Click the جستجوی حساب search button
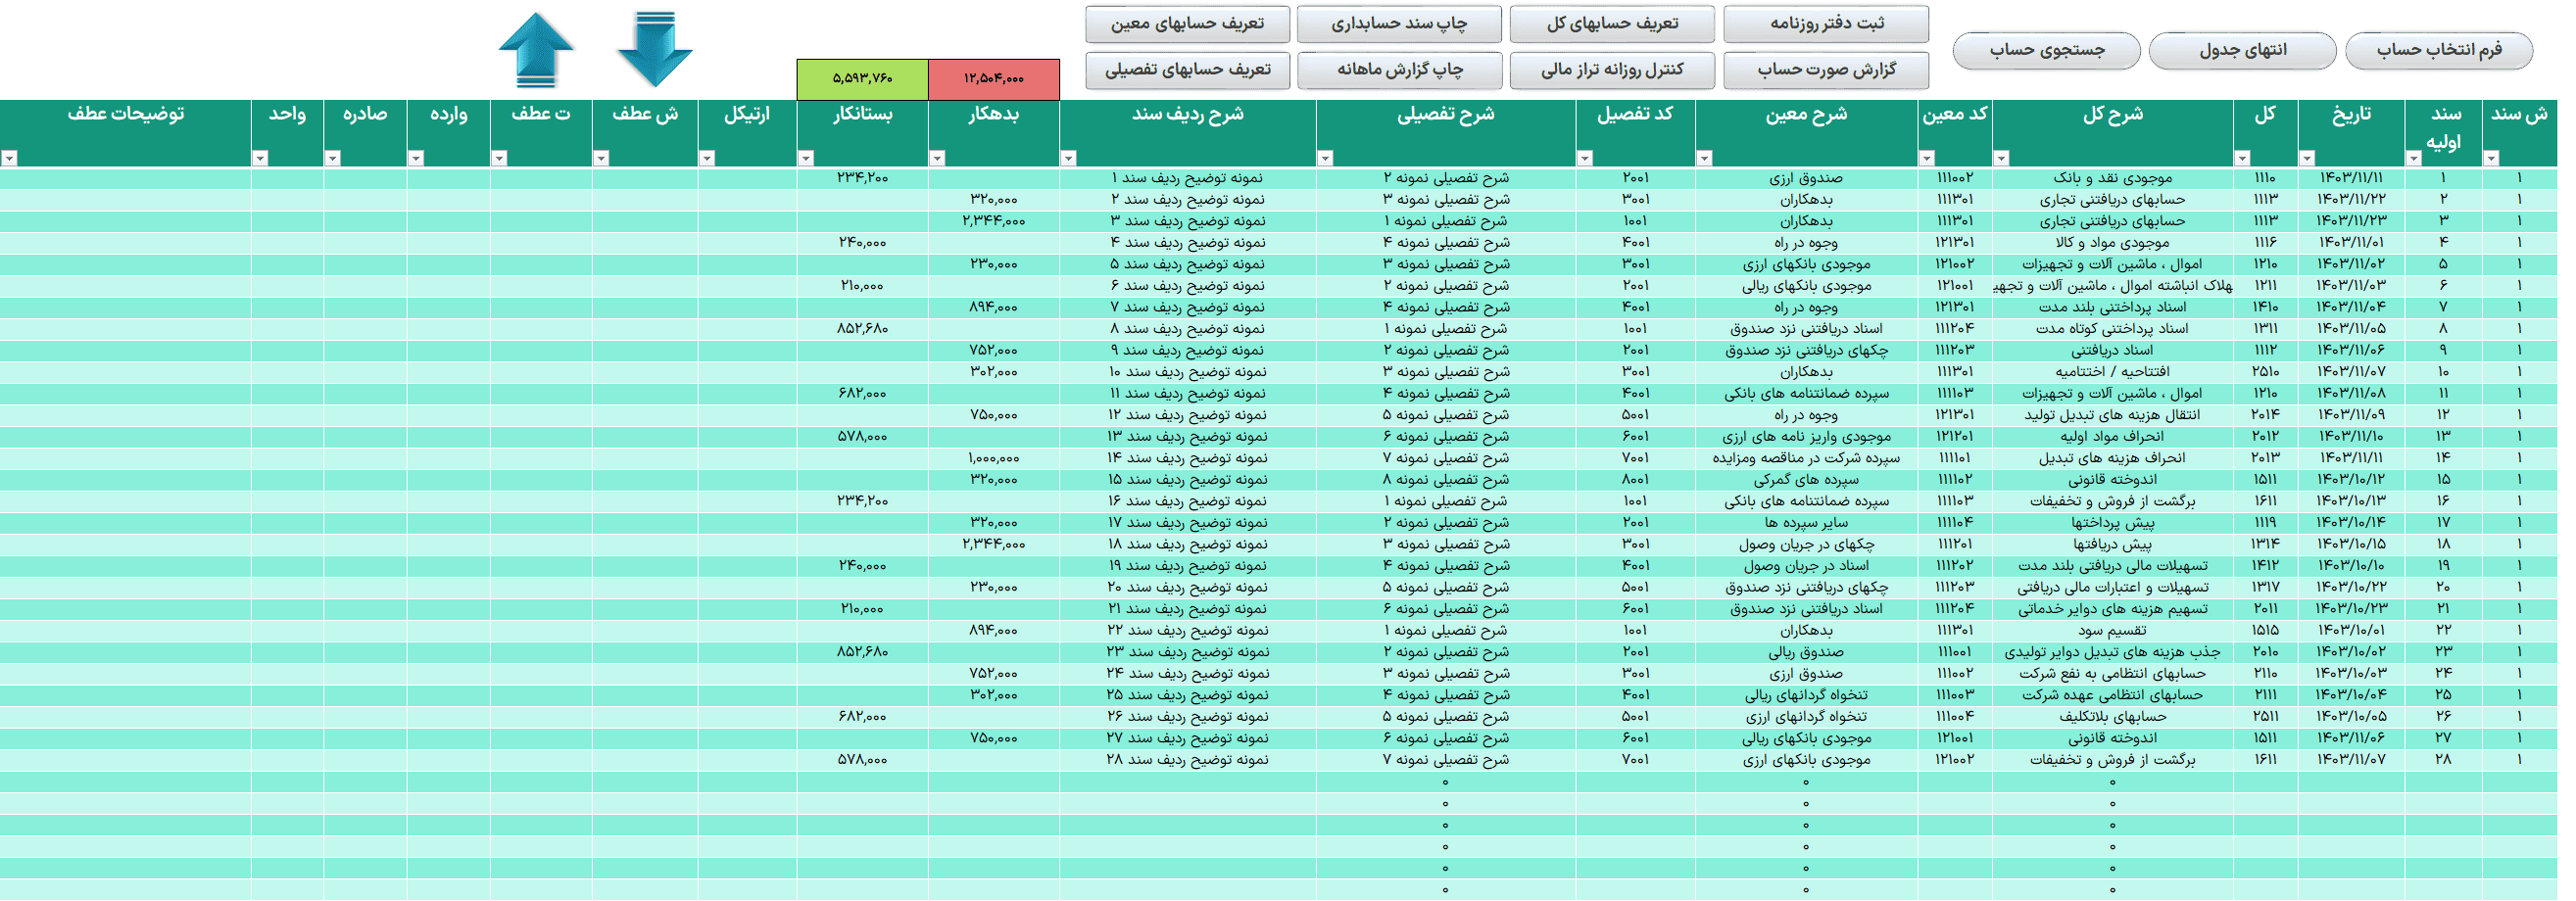 coord(2046,51)
